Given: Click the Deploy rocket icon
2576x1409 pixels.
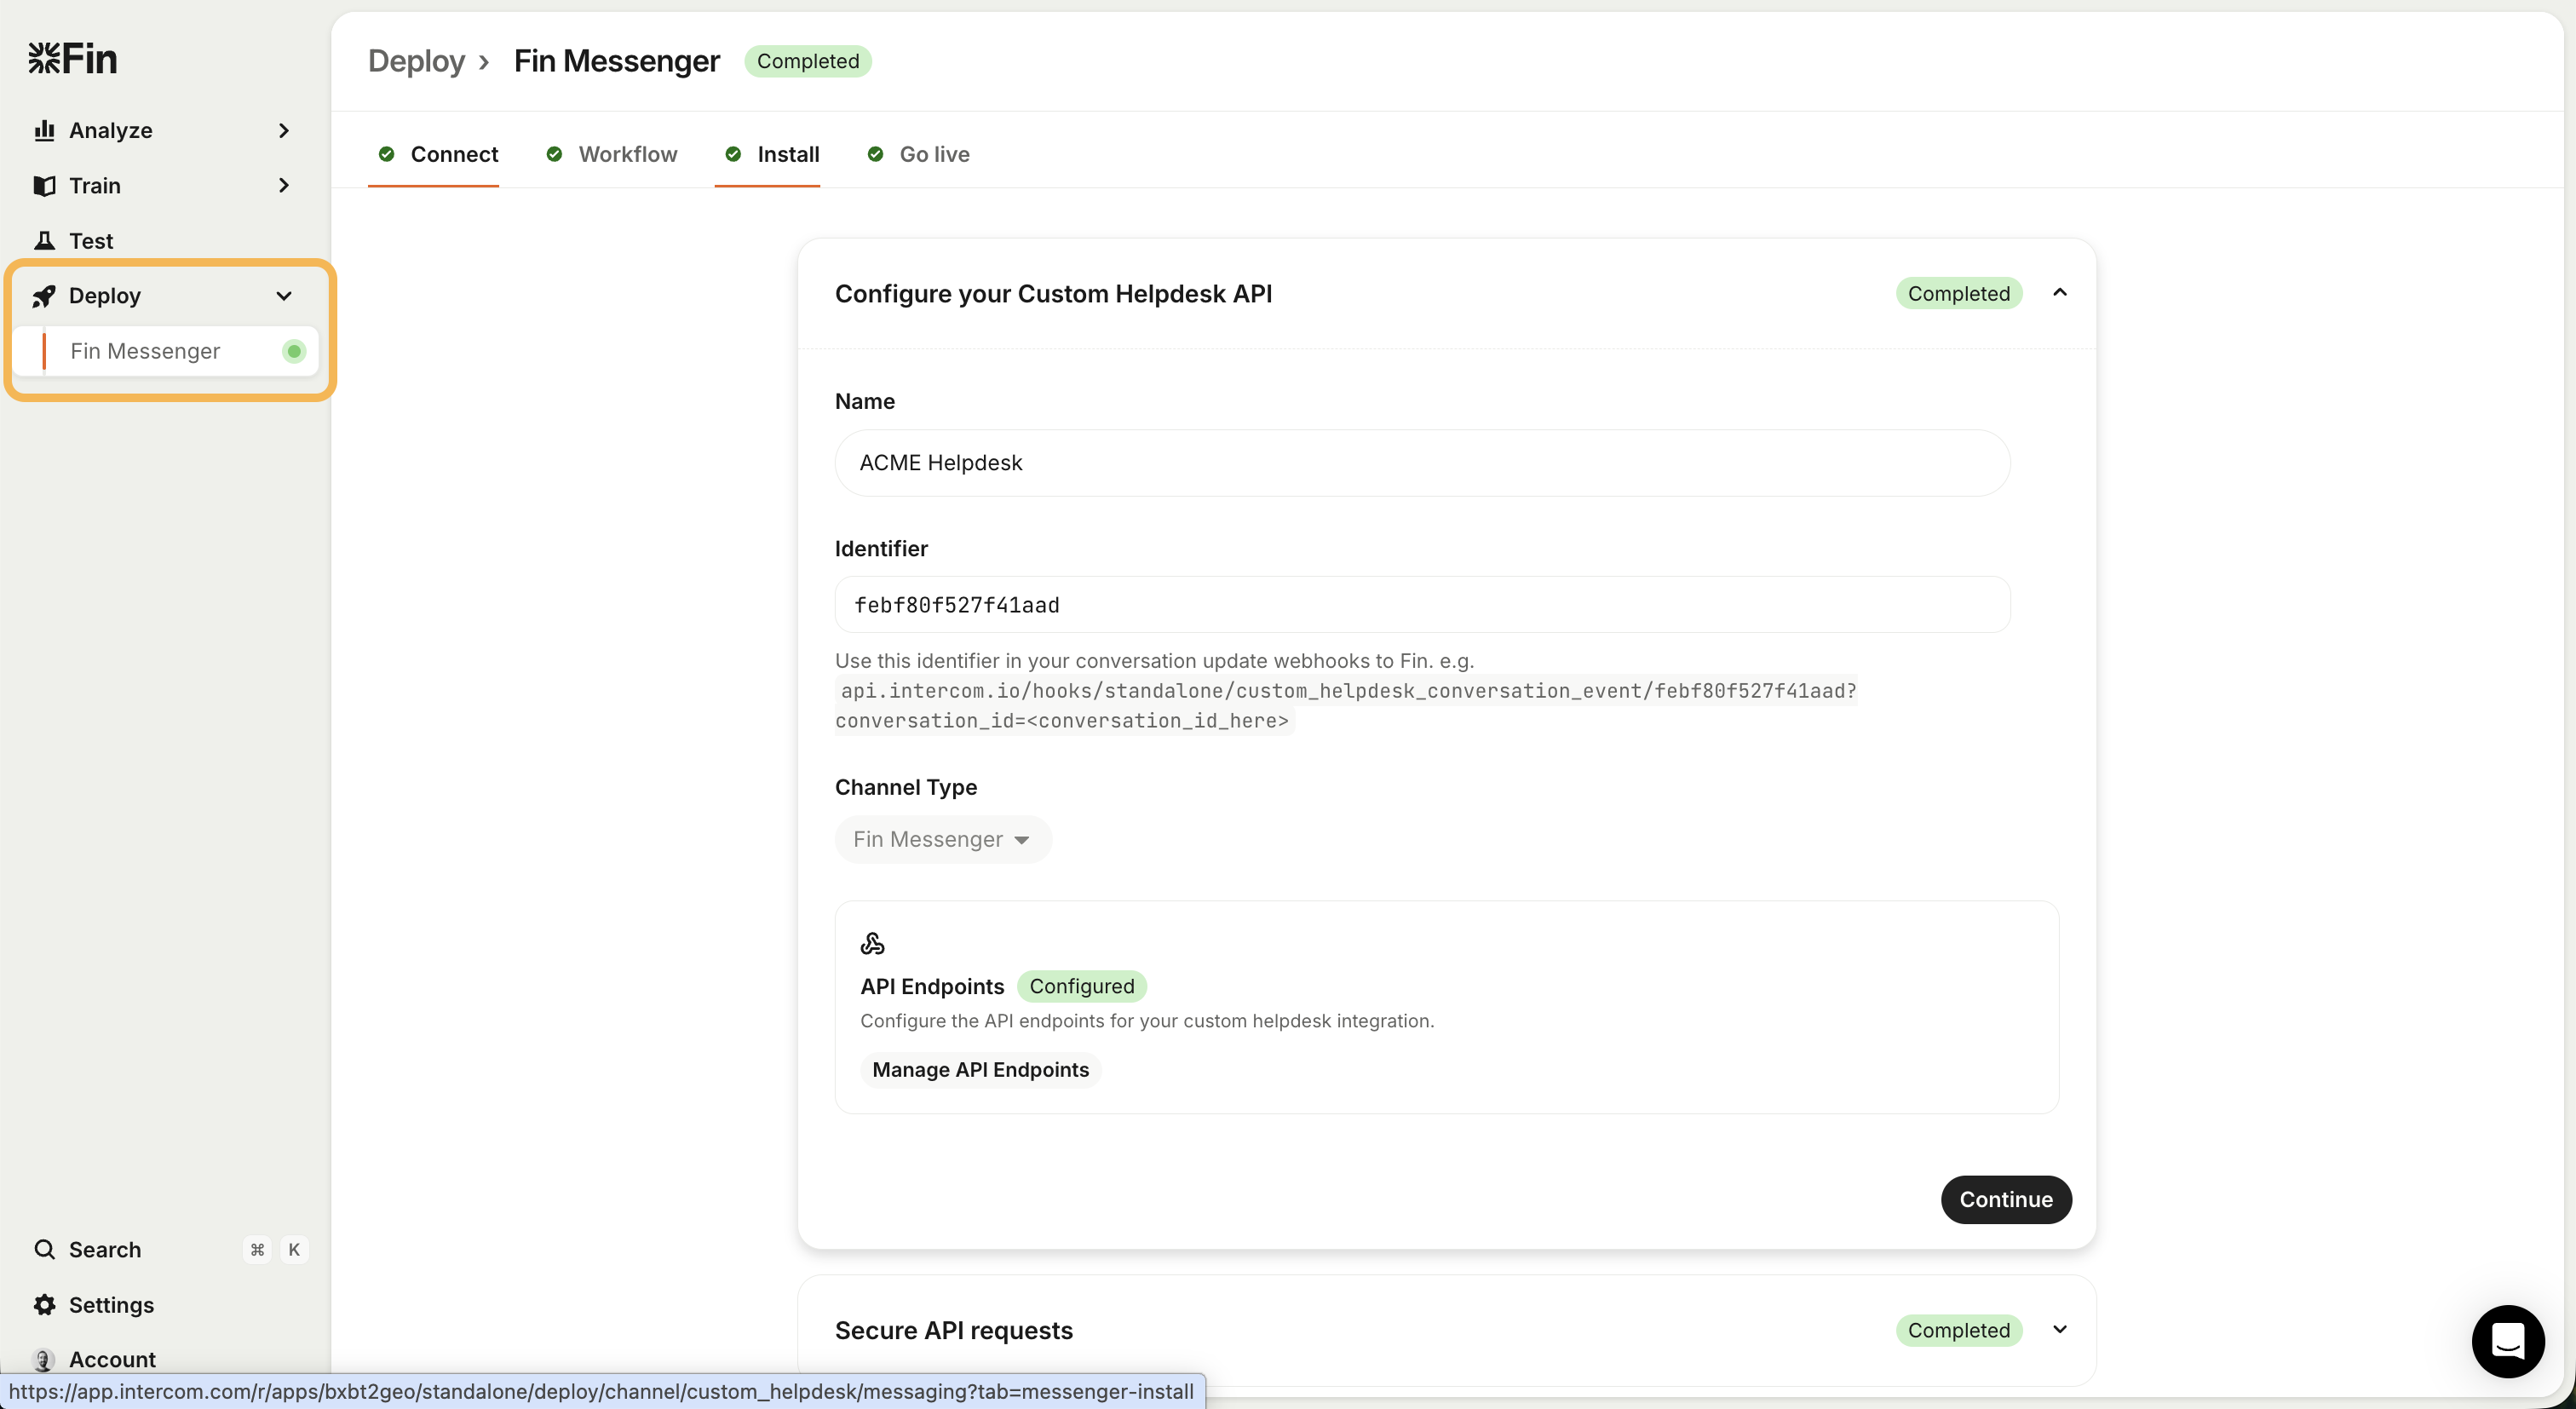Looking at the screenshot, I should tap(44, 296).
